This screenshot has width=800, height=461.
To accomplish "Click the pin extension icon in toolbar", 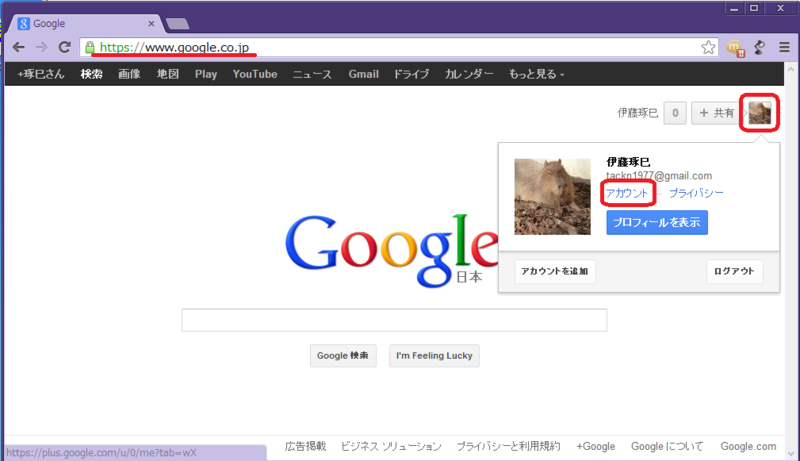I will click(x=760, y=47).
